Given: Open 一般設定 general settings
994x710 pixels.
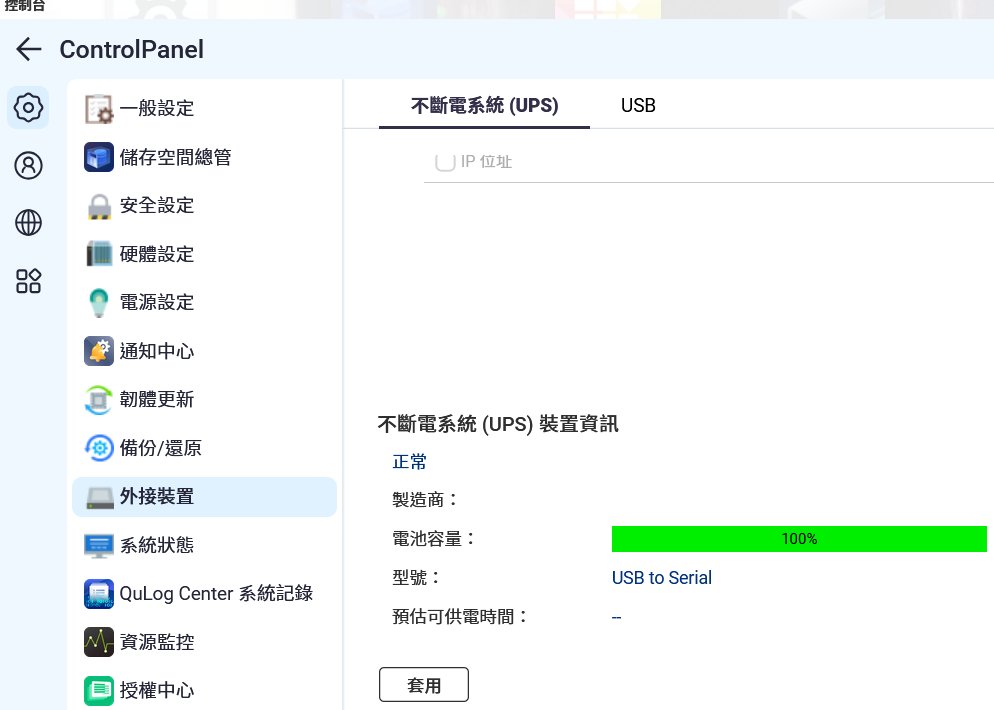Looking at the screenshot, I should coord(157,109).
